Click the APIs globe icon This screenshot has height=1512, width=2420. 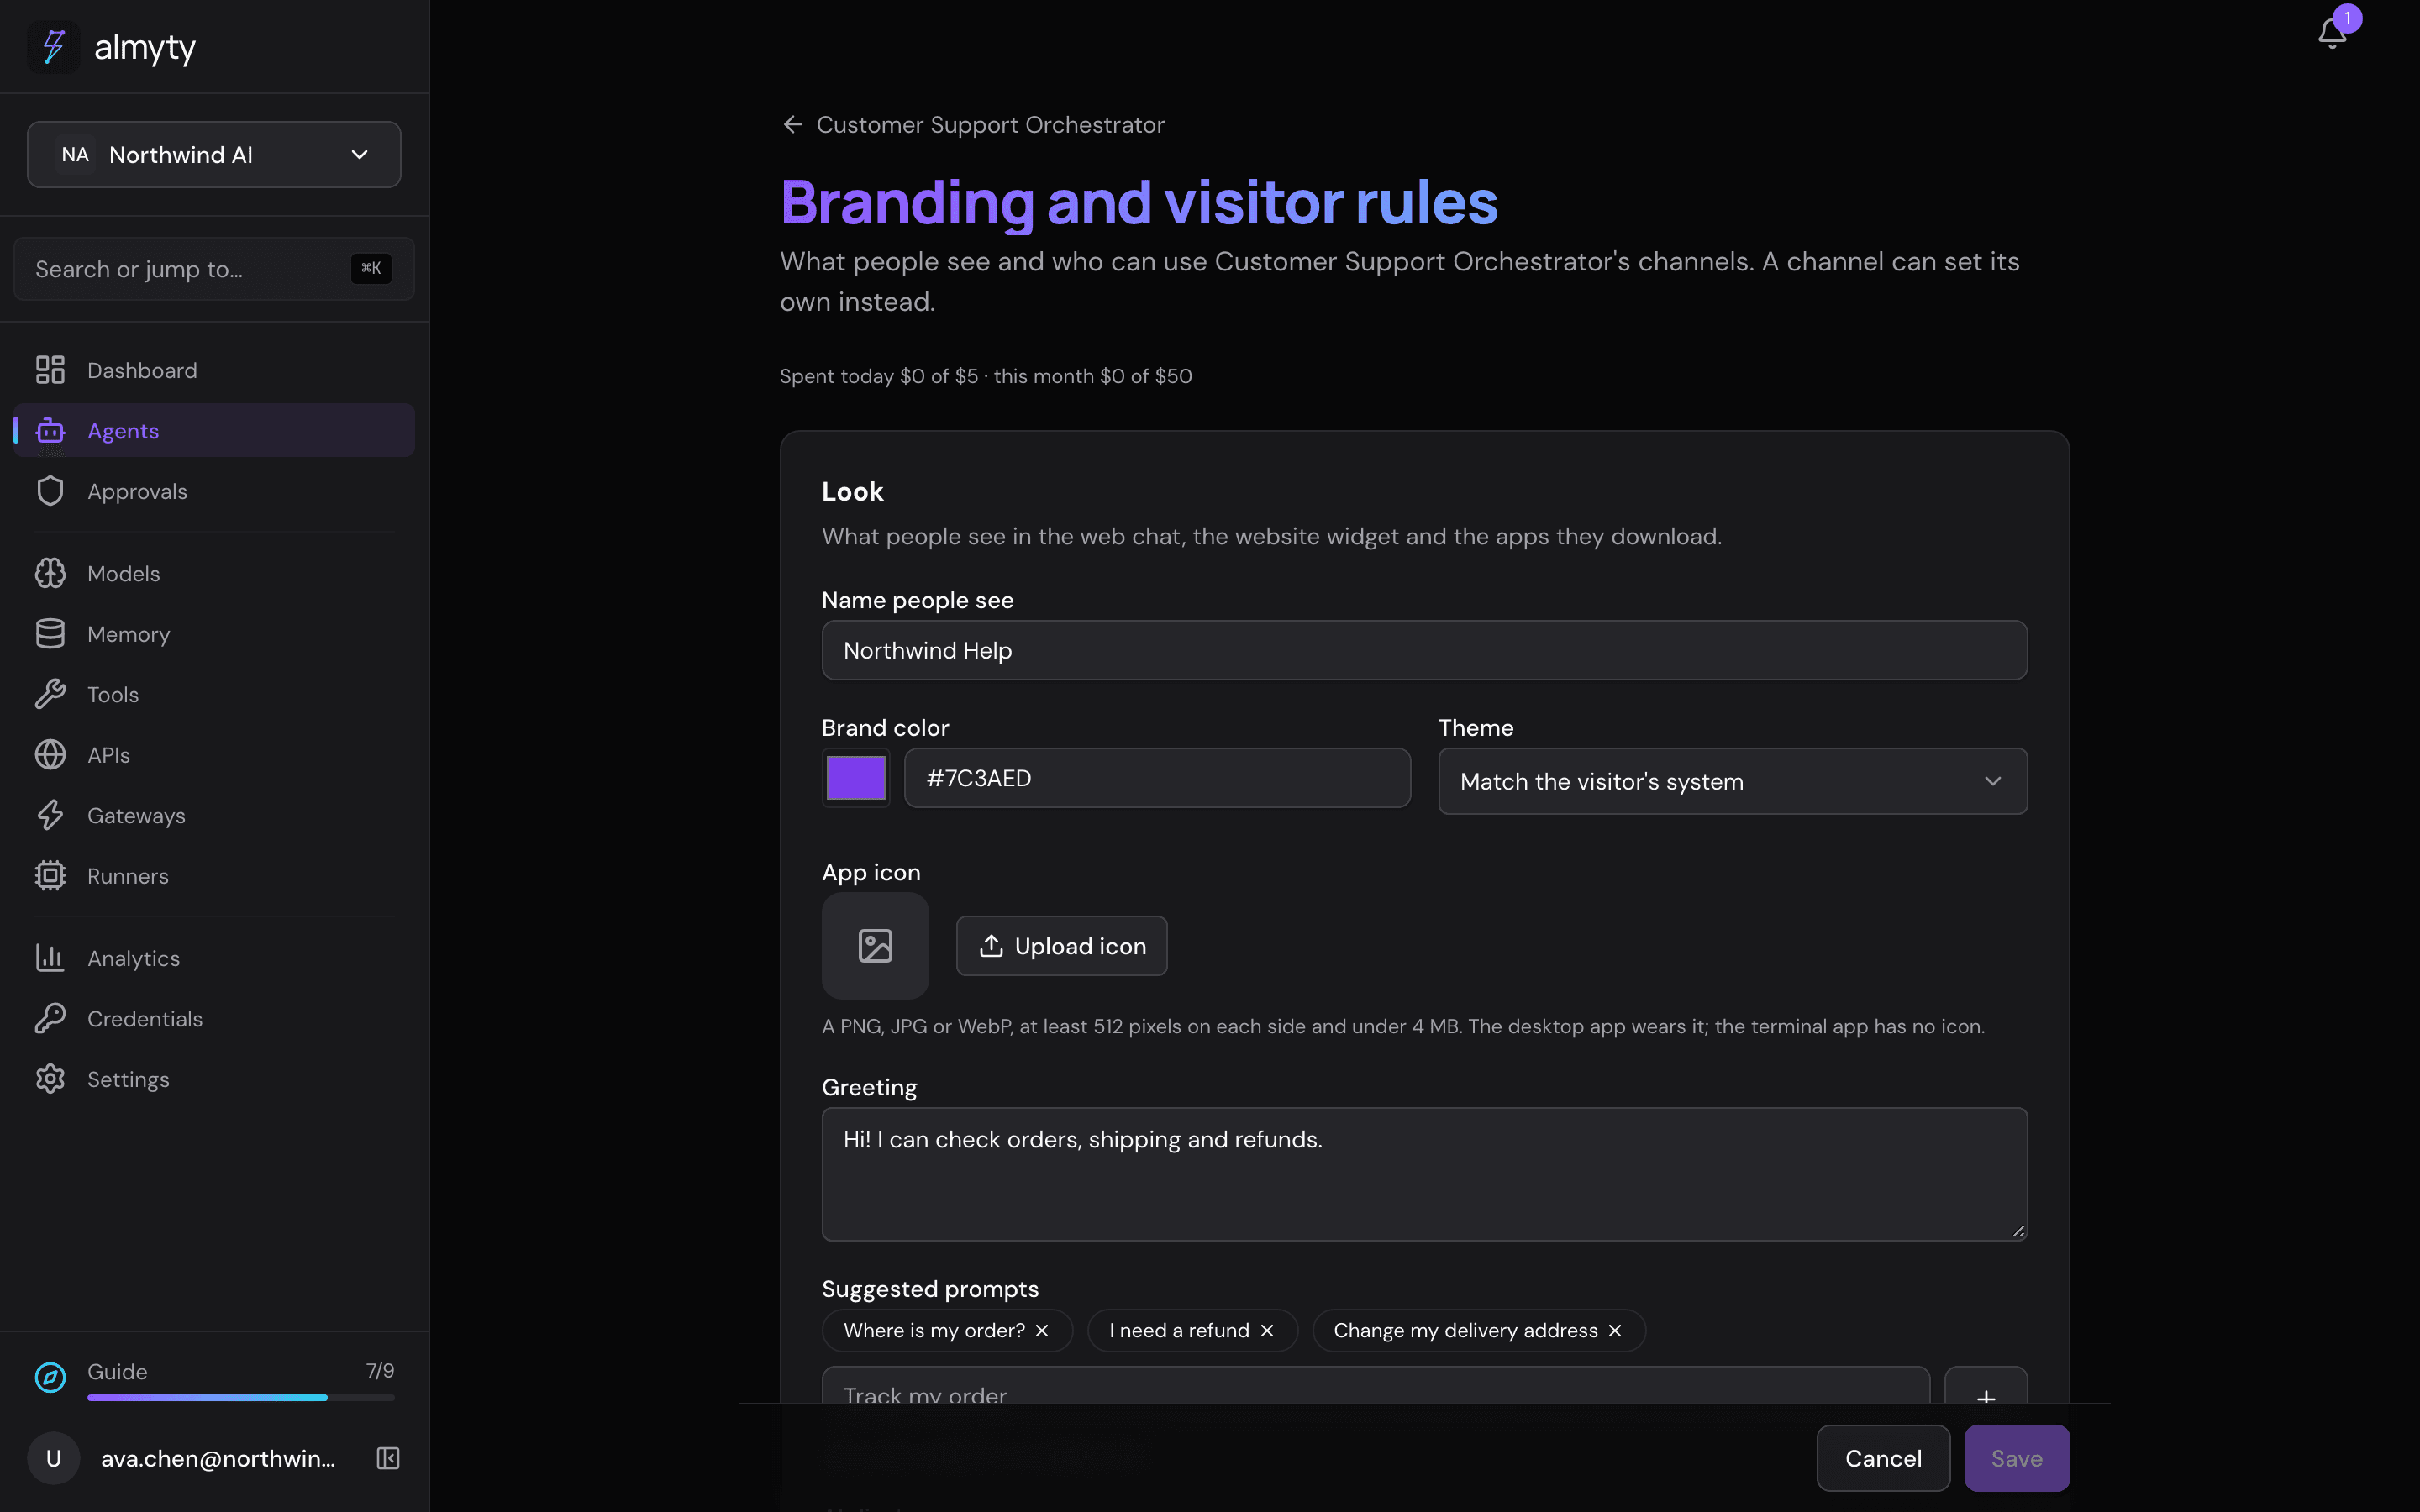pos(50,755)
